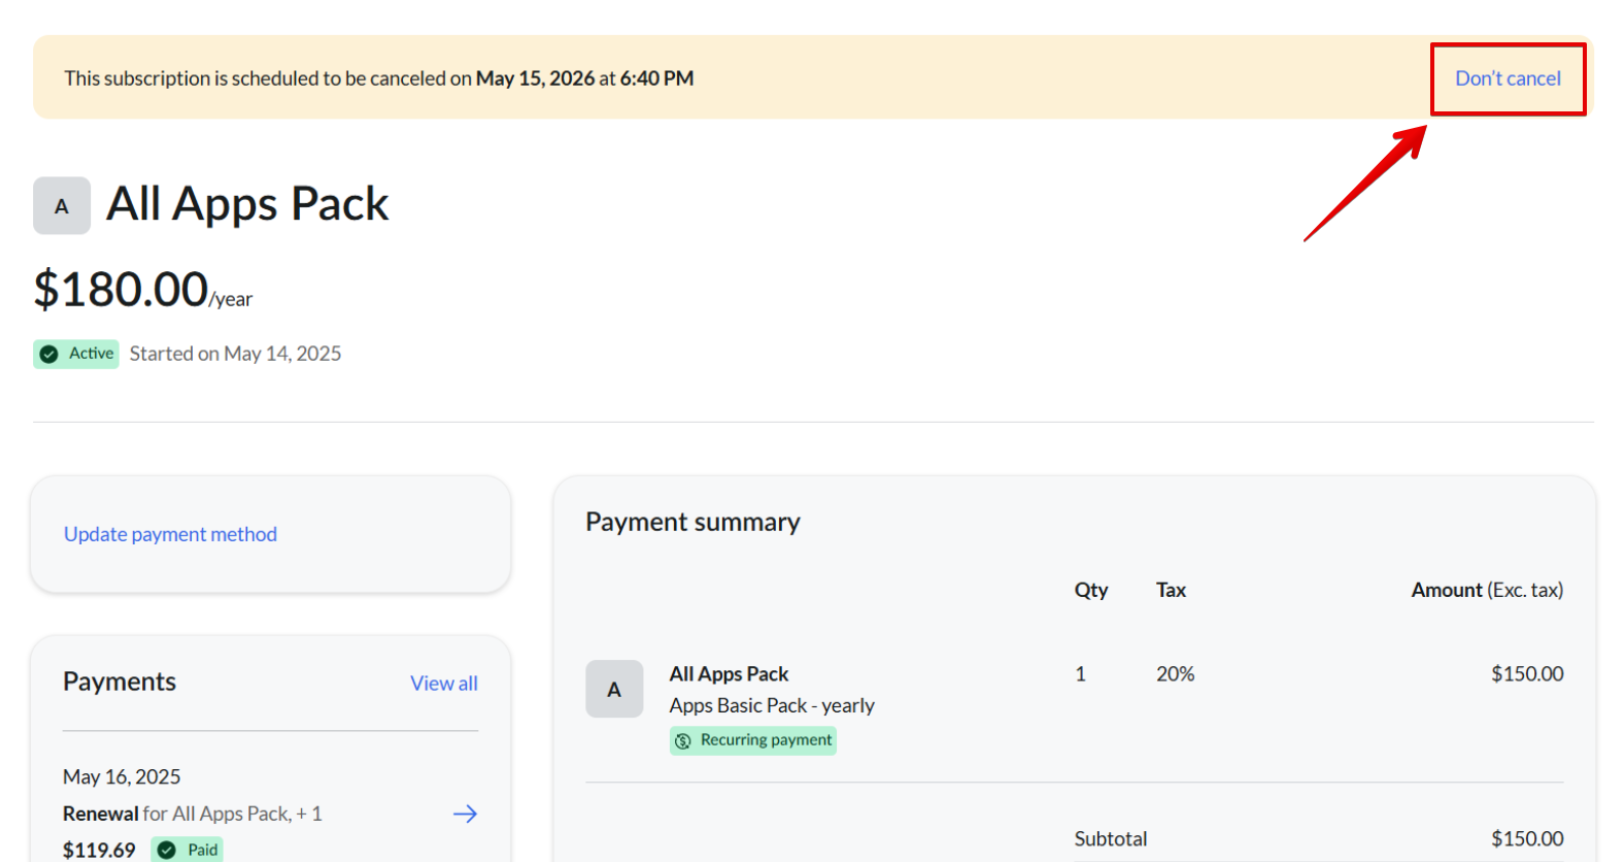The image size is (1621, 862).
Task: Click the product avatar in Payment summary
Action: [x=614, y=689]
